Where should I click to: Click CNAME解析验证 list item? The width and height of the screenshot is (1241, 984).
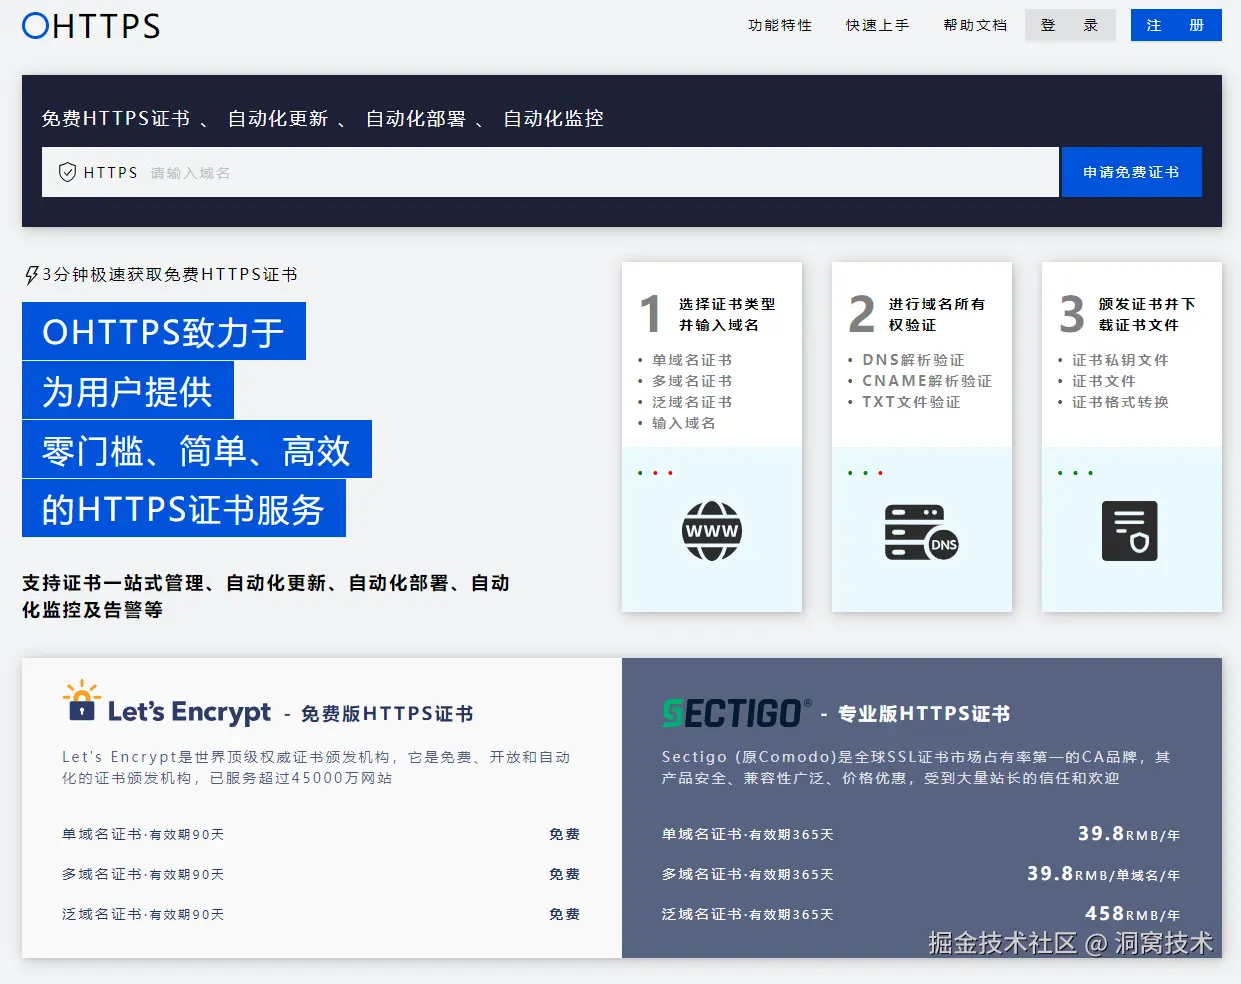(927, 381)
